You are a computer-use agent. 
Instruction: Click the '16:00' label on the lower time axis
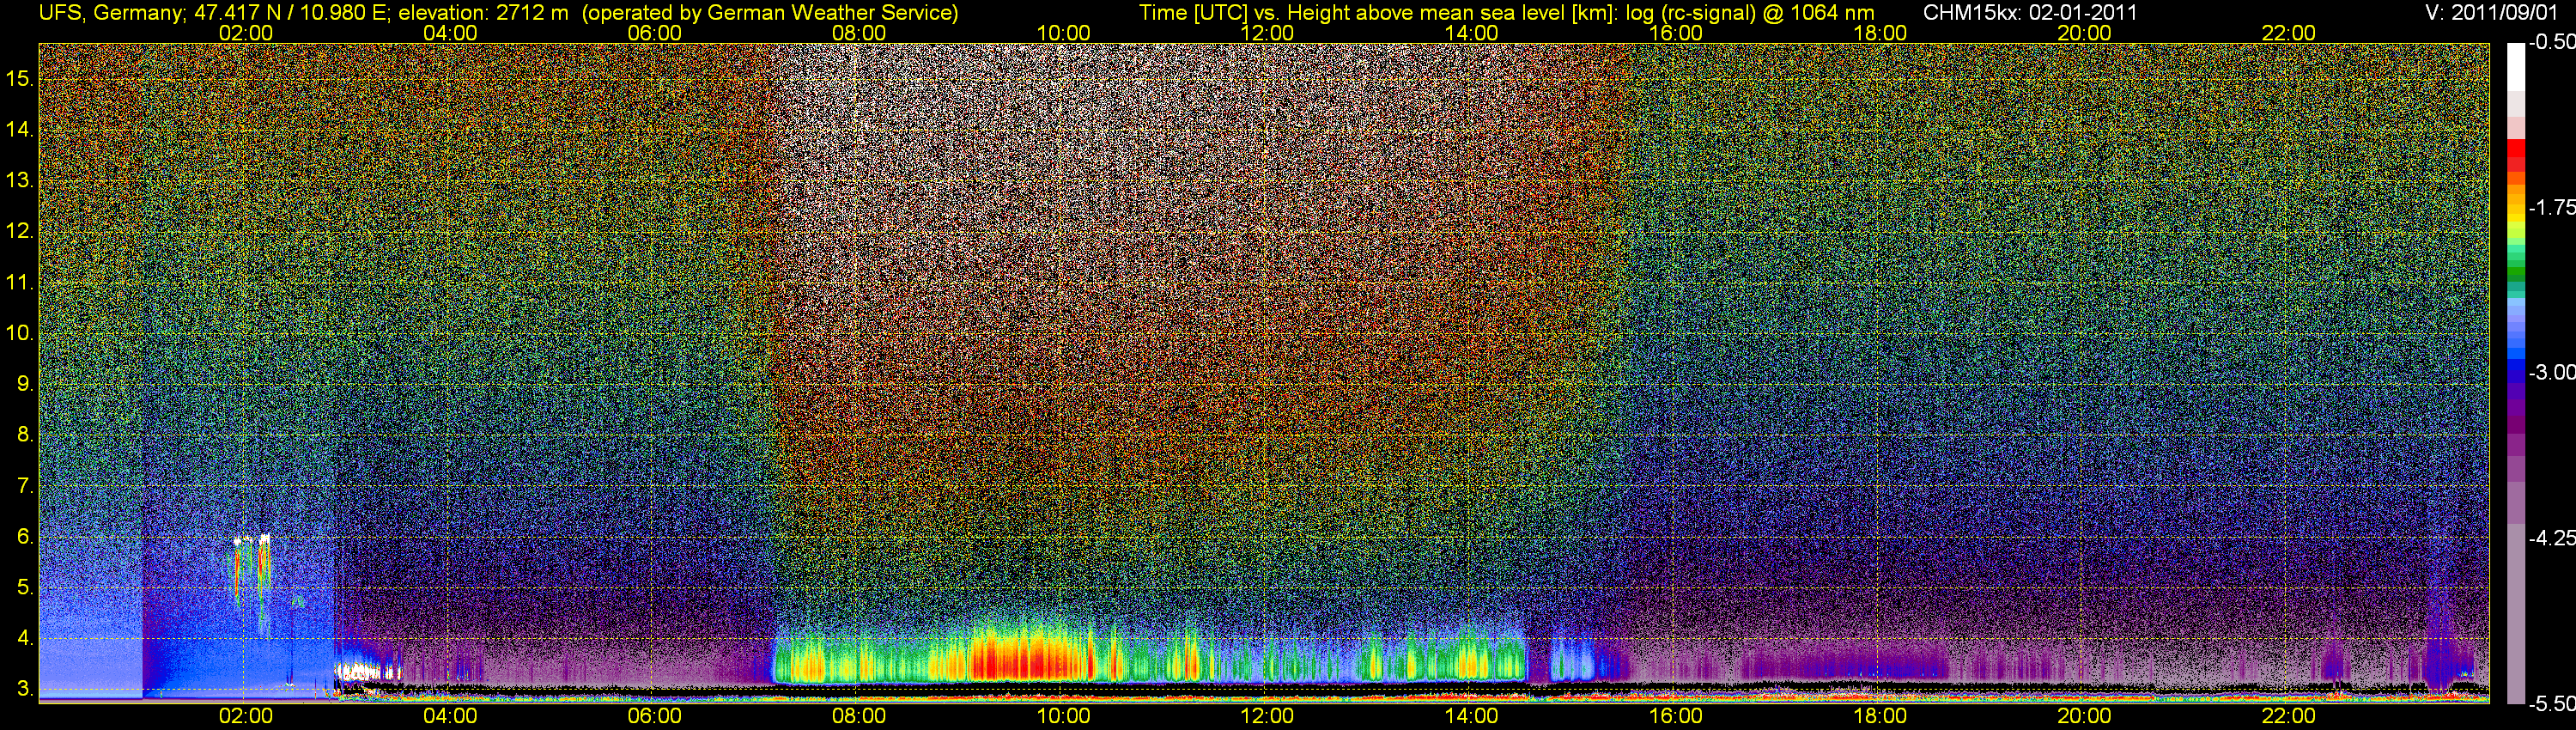pyautogui.click(x=1676, y=716)
